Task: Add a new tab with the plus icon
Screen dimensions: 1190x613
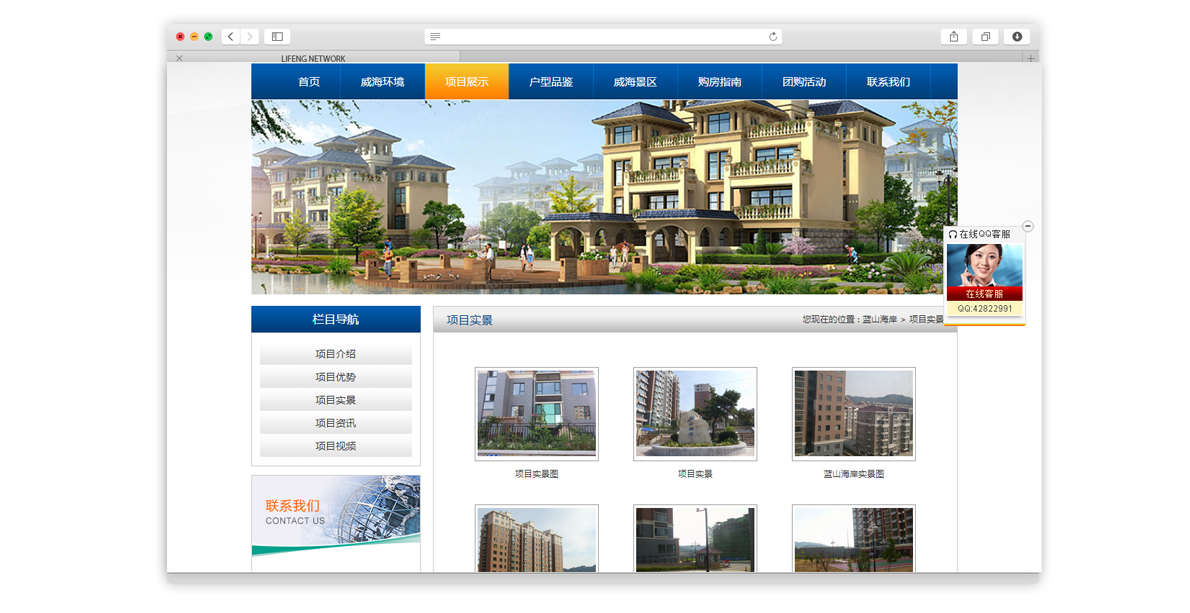Action: pos(1031,58)
